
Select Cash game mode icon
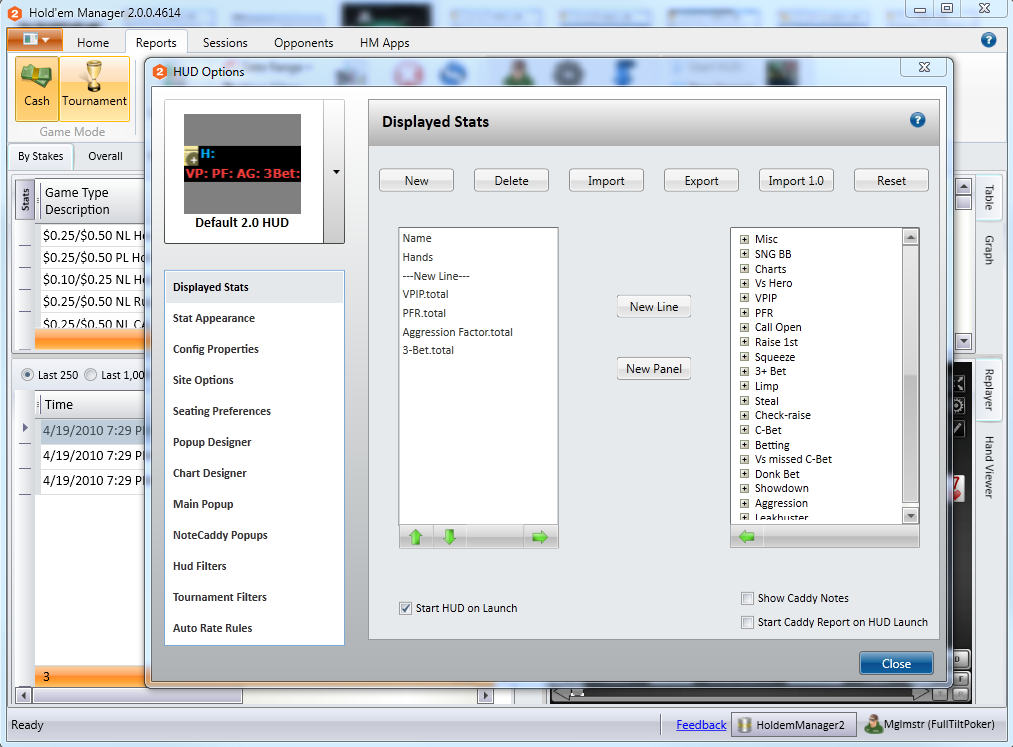37,89
